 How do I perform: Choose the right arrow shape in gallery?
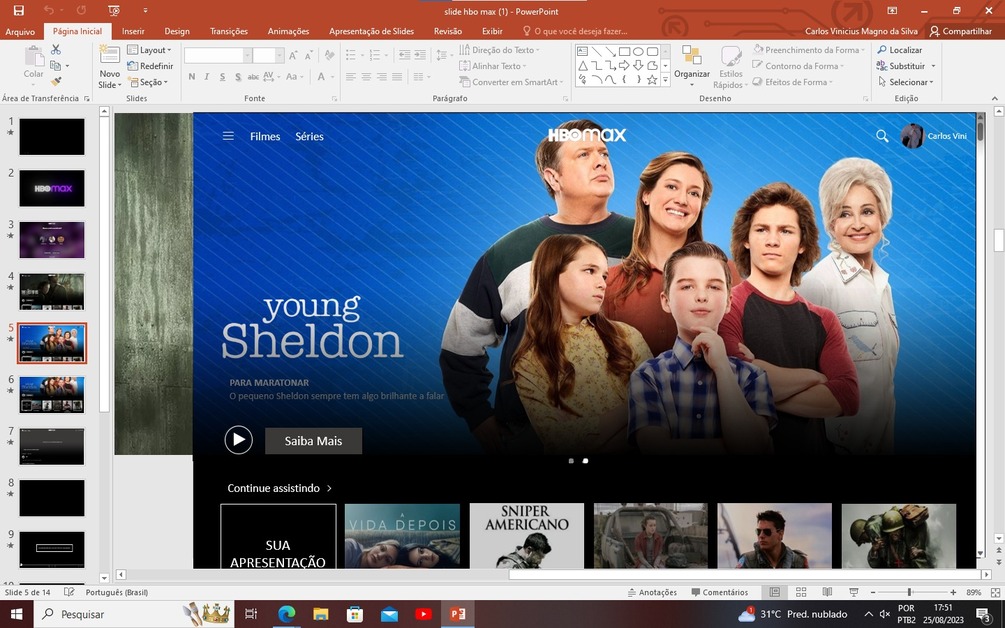coord(624,65)
